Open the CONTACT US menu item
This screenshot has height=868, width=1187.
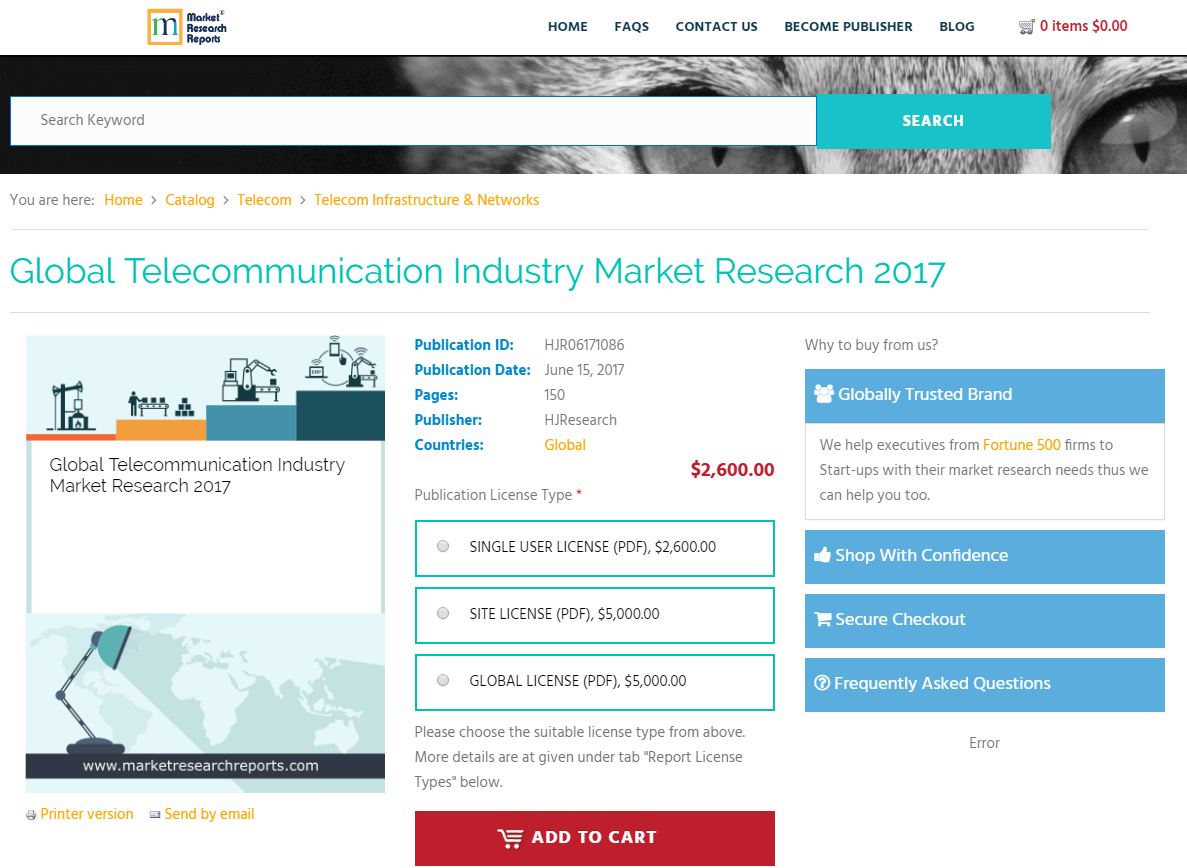pyautogui.click(x=716, y=26)
